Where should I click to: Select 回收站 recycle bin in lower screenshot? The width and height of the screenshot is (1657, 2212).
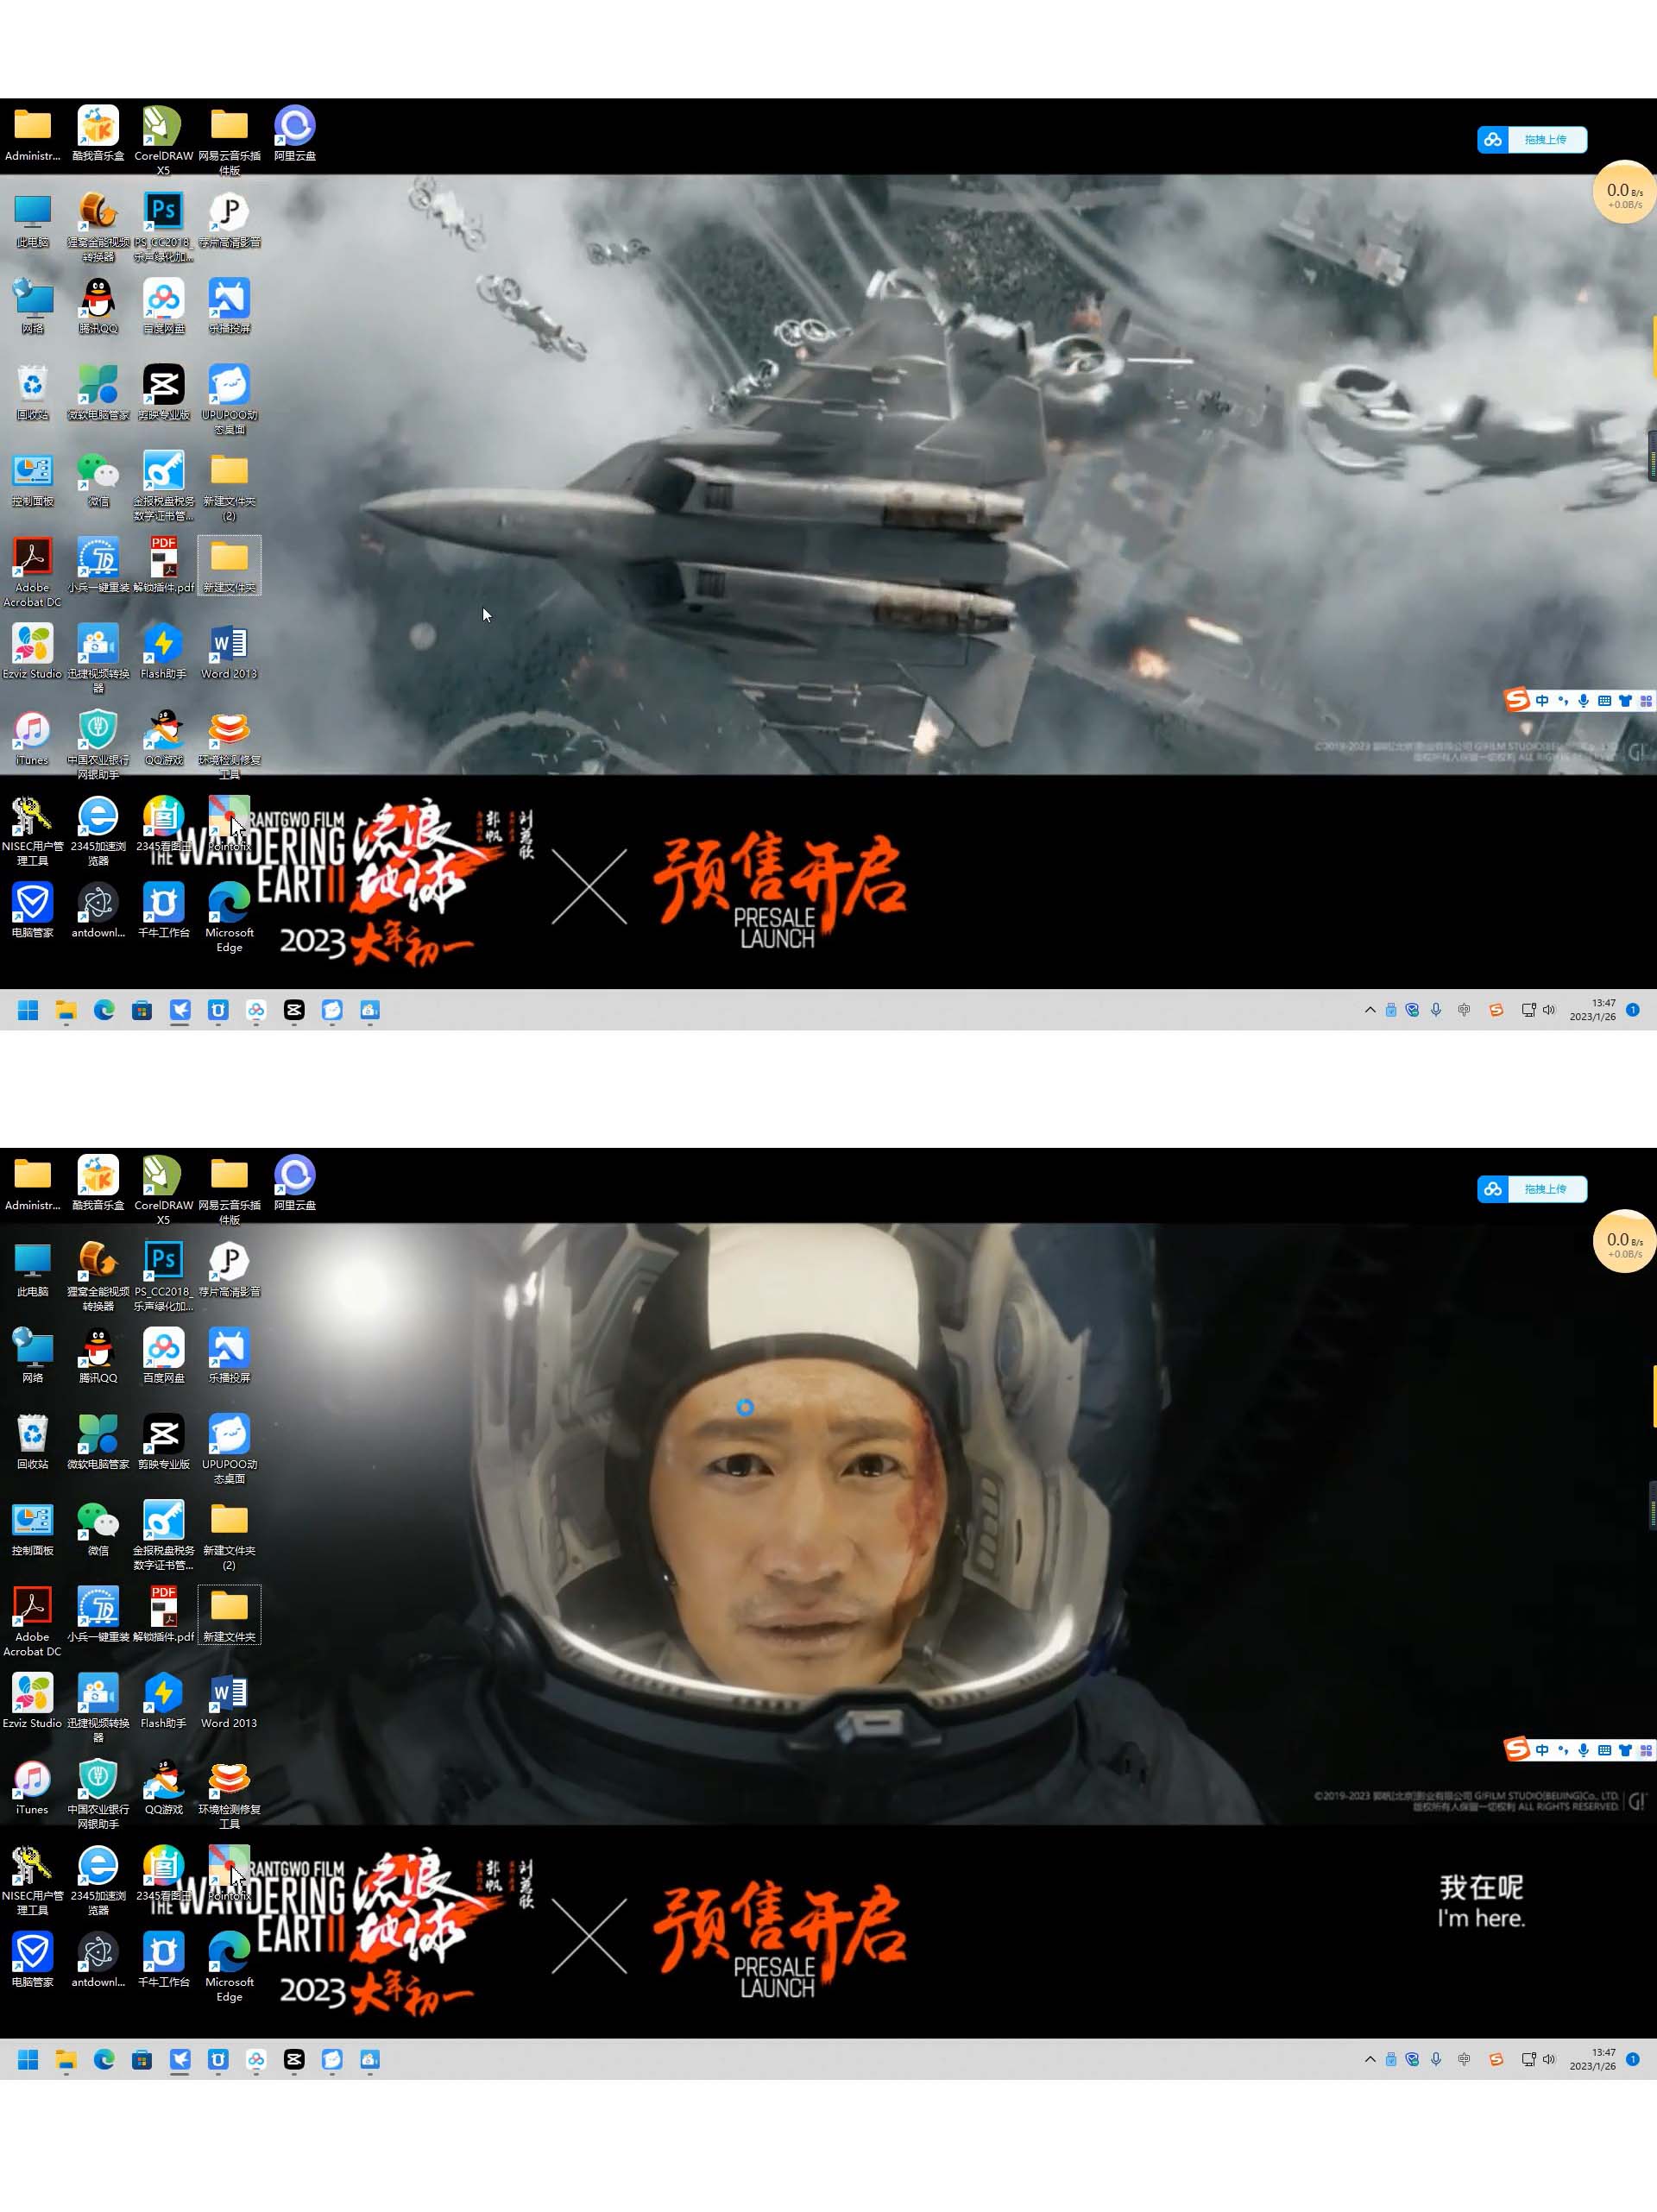[x=32, y=1441]
